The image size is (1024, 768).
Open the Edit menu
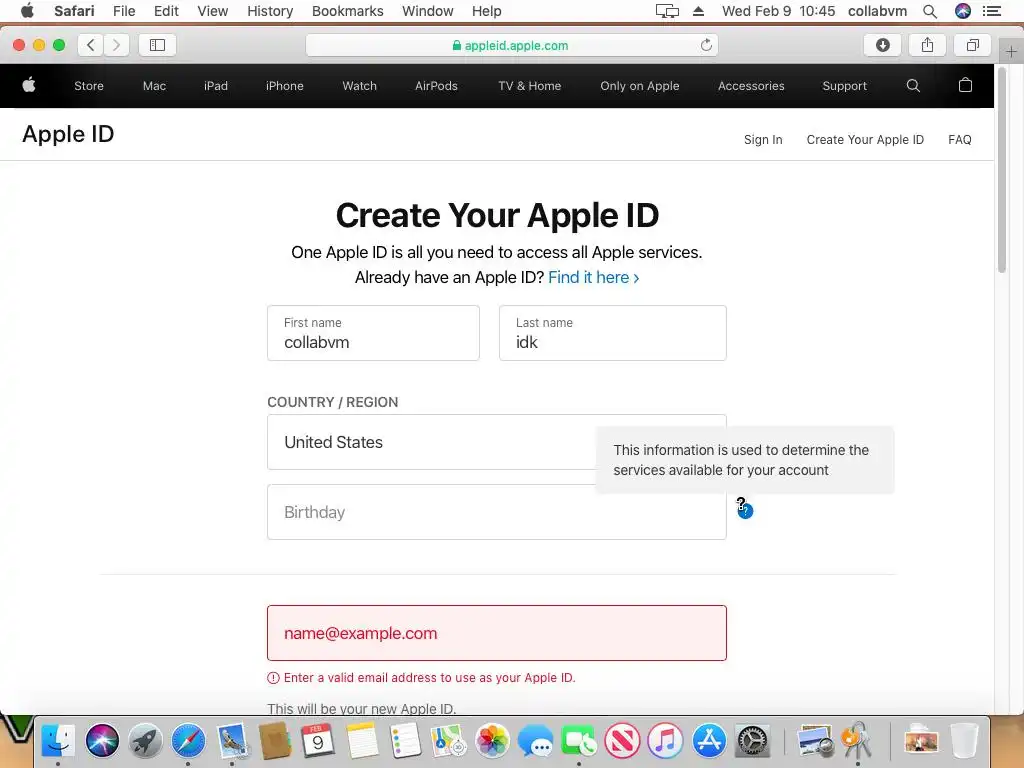(166, 11)
